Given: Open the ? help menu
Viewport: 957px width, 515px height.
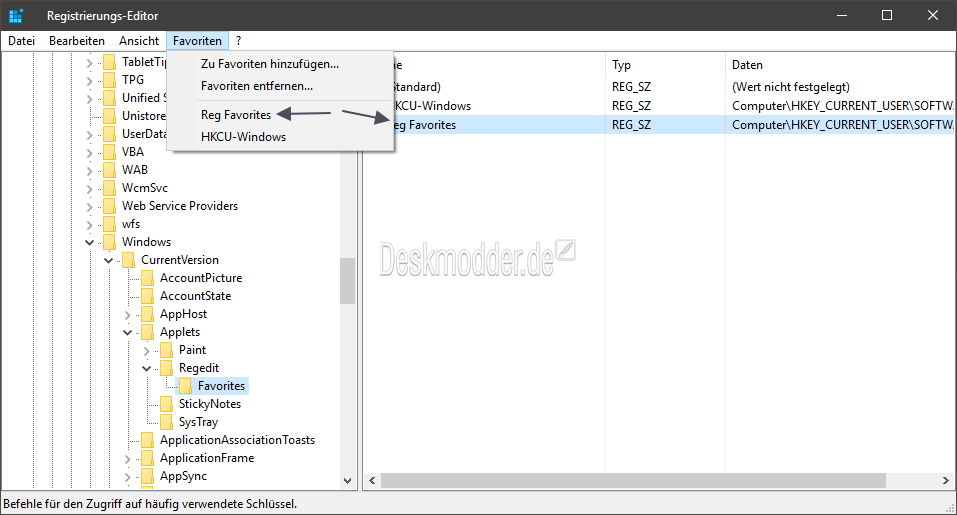Looking at the screenshot, I should click(x=239, y=41).
